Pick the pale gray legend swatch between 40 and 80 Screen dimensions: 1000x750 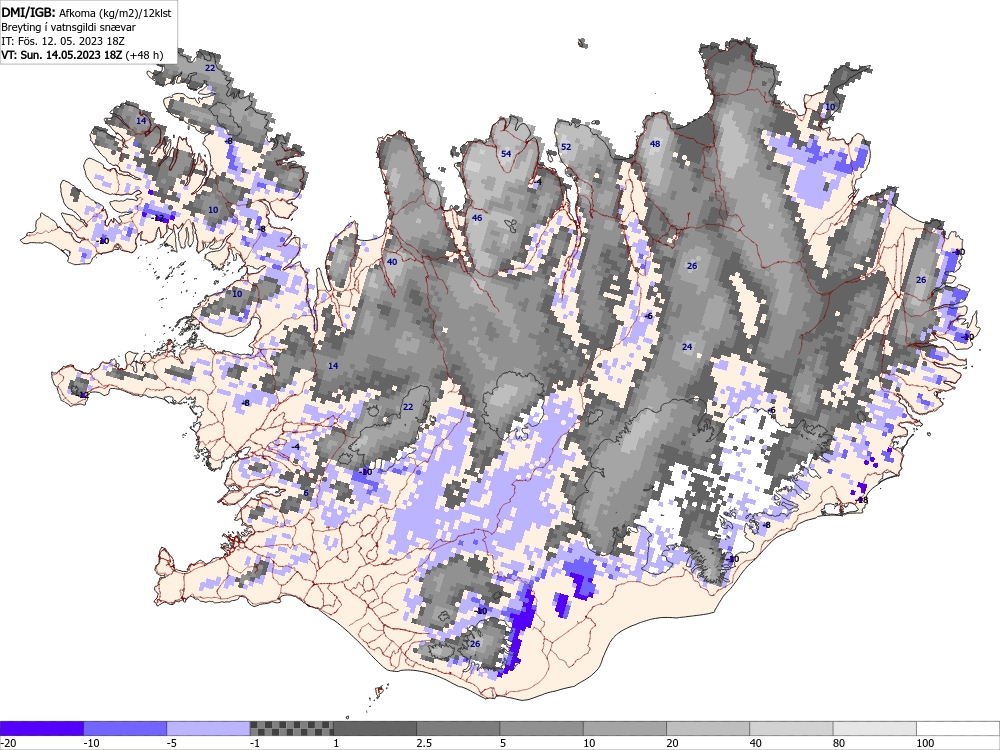click(x=791, y=728)
